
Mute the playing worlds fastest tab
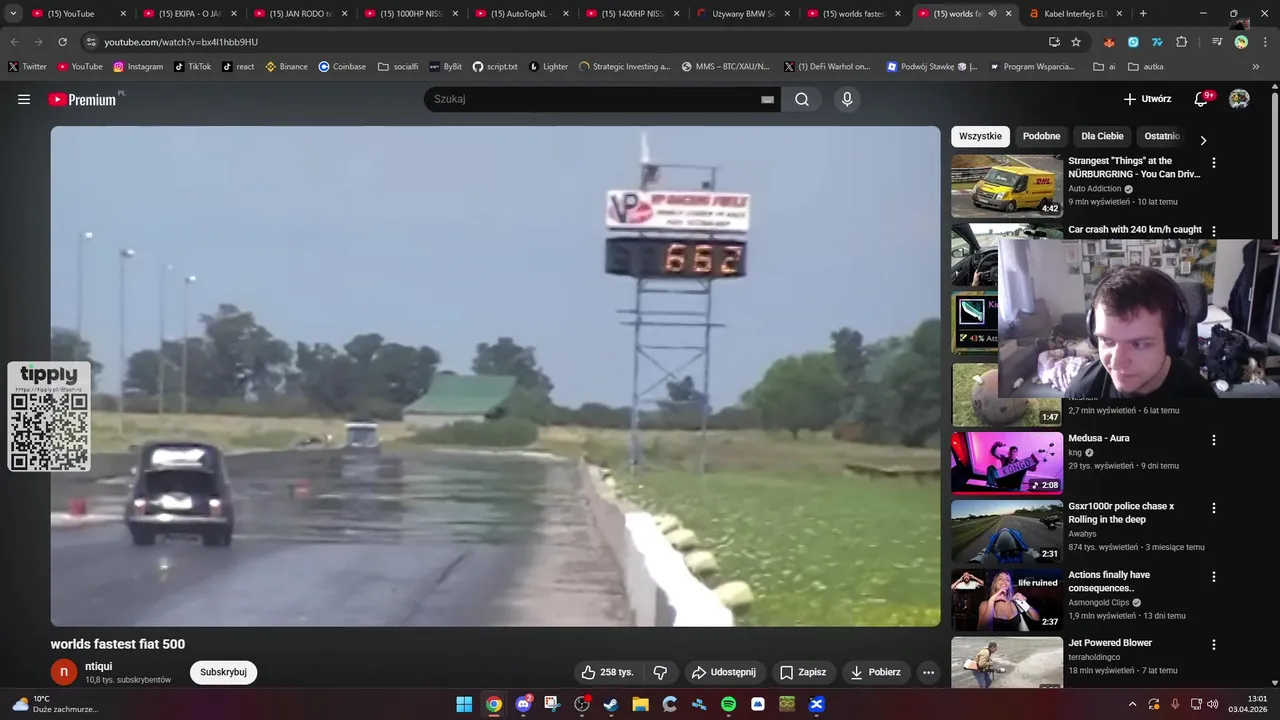tap(992, 14)
